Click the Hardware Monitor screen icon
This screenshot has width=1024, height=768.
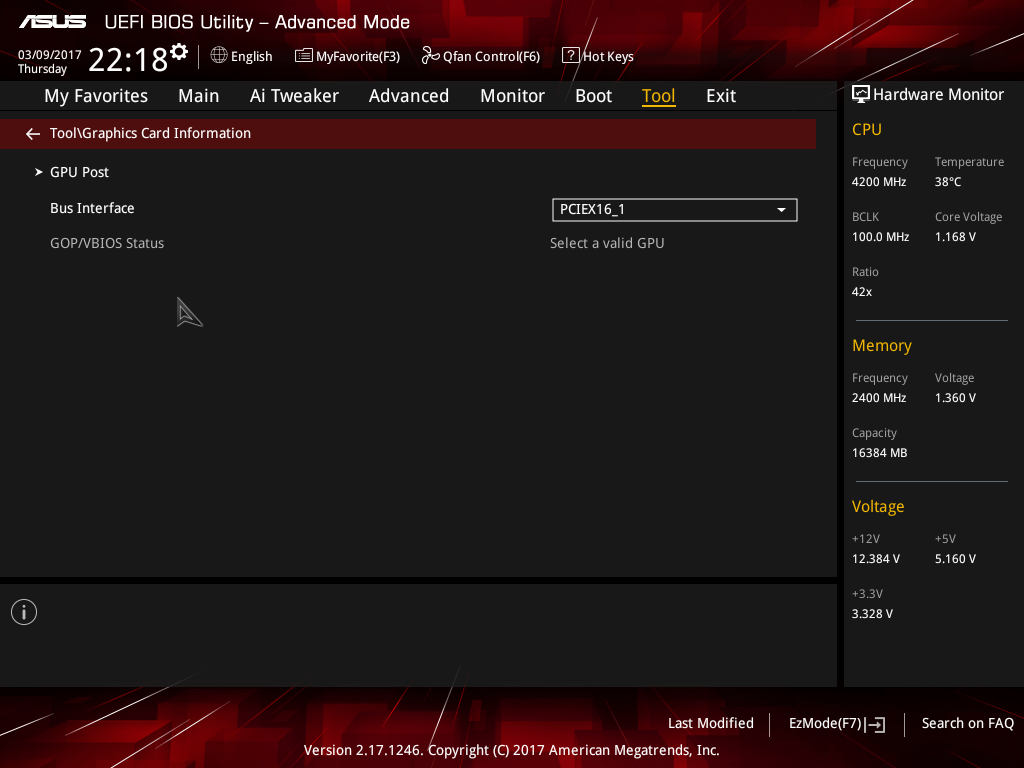click(861, 94)
